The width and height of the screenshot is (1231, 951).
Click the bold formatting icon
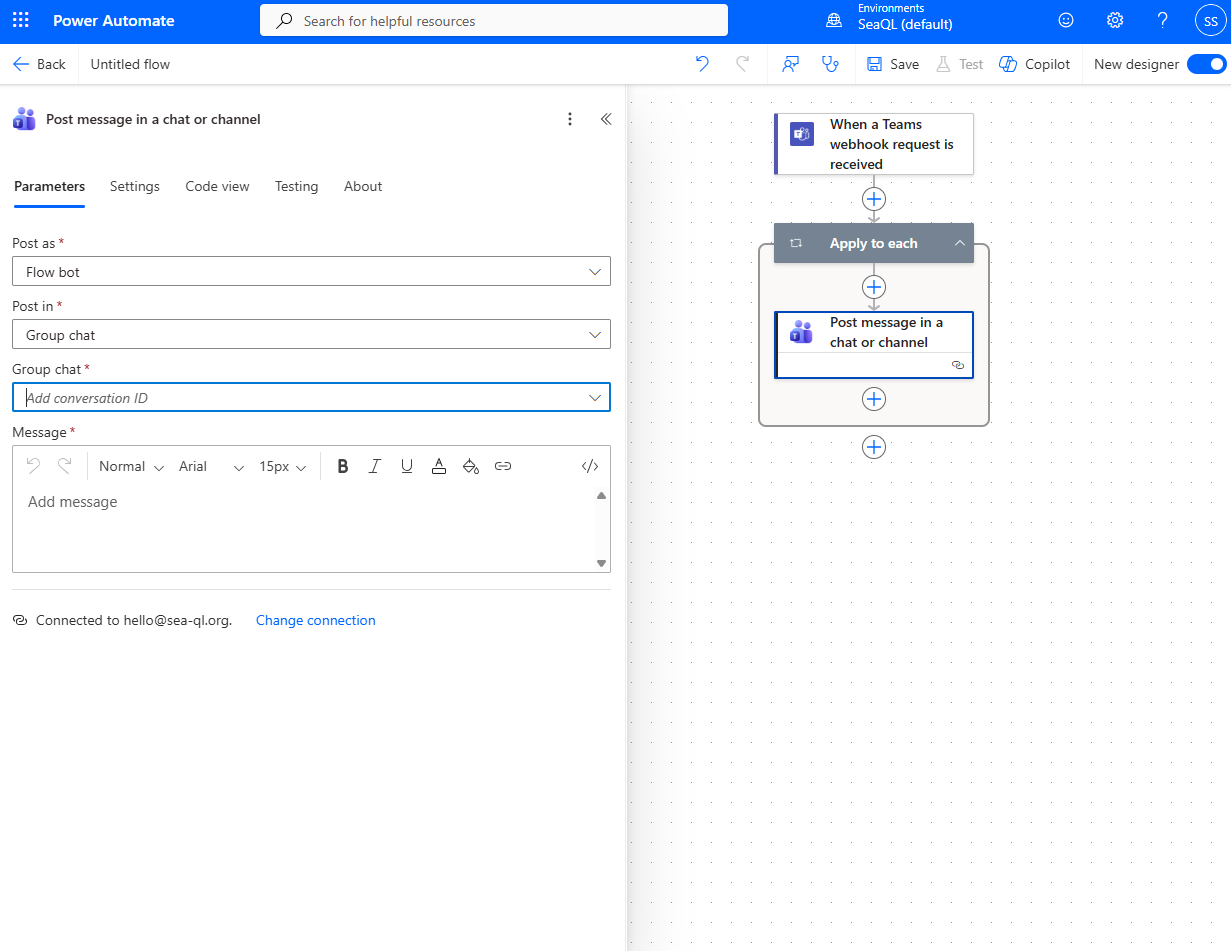(343, 466)
